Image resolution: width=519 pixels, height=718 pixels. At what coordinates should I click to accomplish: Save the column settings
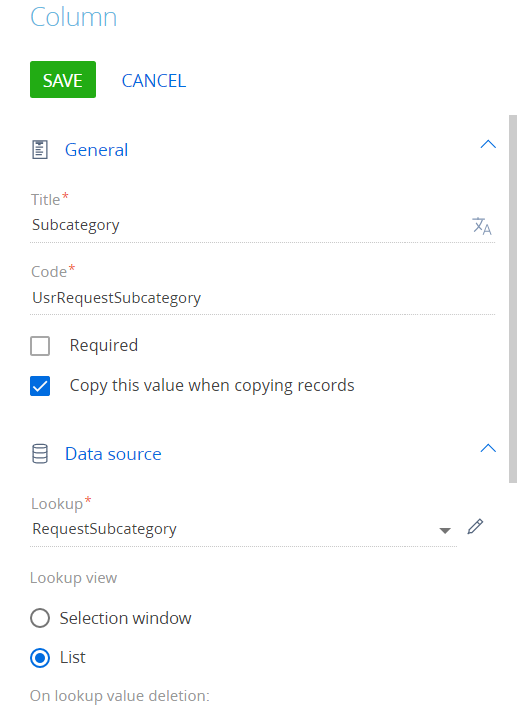tap(63, 80)
